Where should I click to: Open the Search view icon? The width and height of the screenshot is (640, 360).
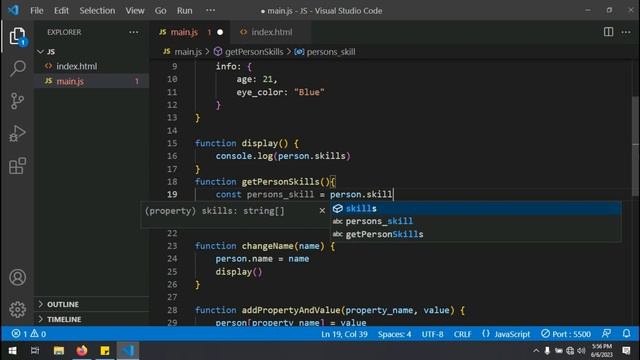click(17, 68)
